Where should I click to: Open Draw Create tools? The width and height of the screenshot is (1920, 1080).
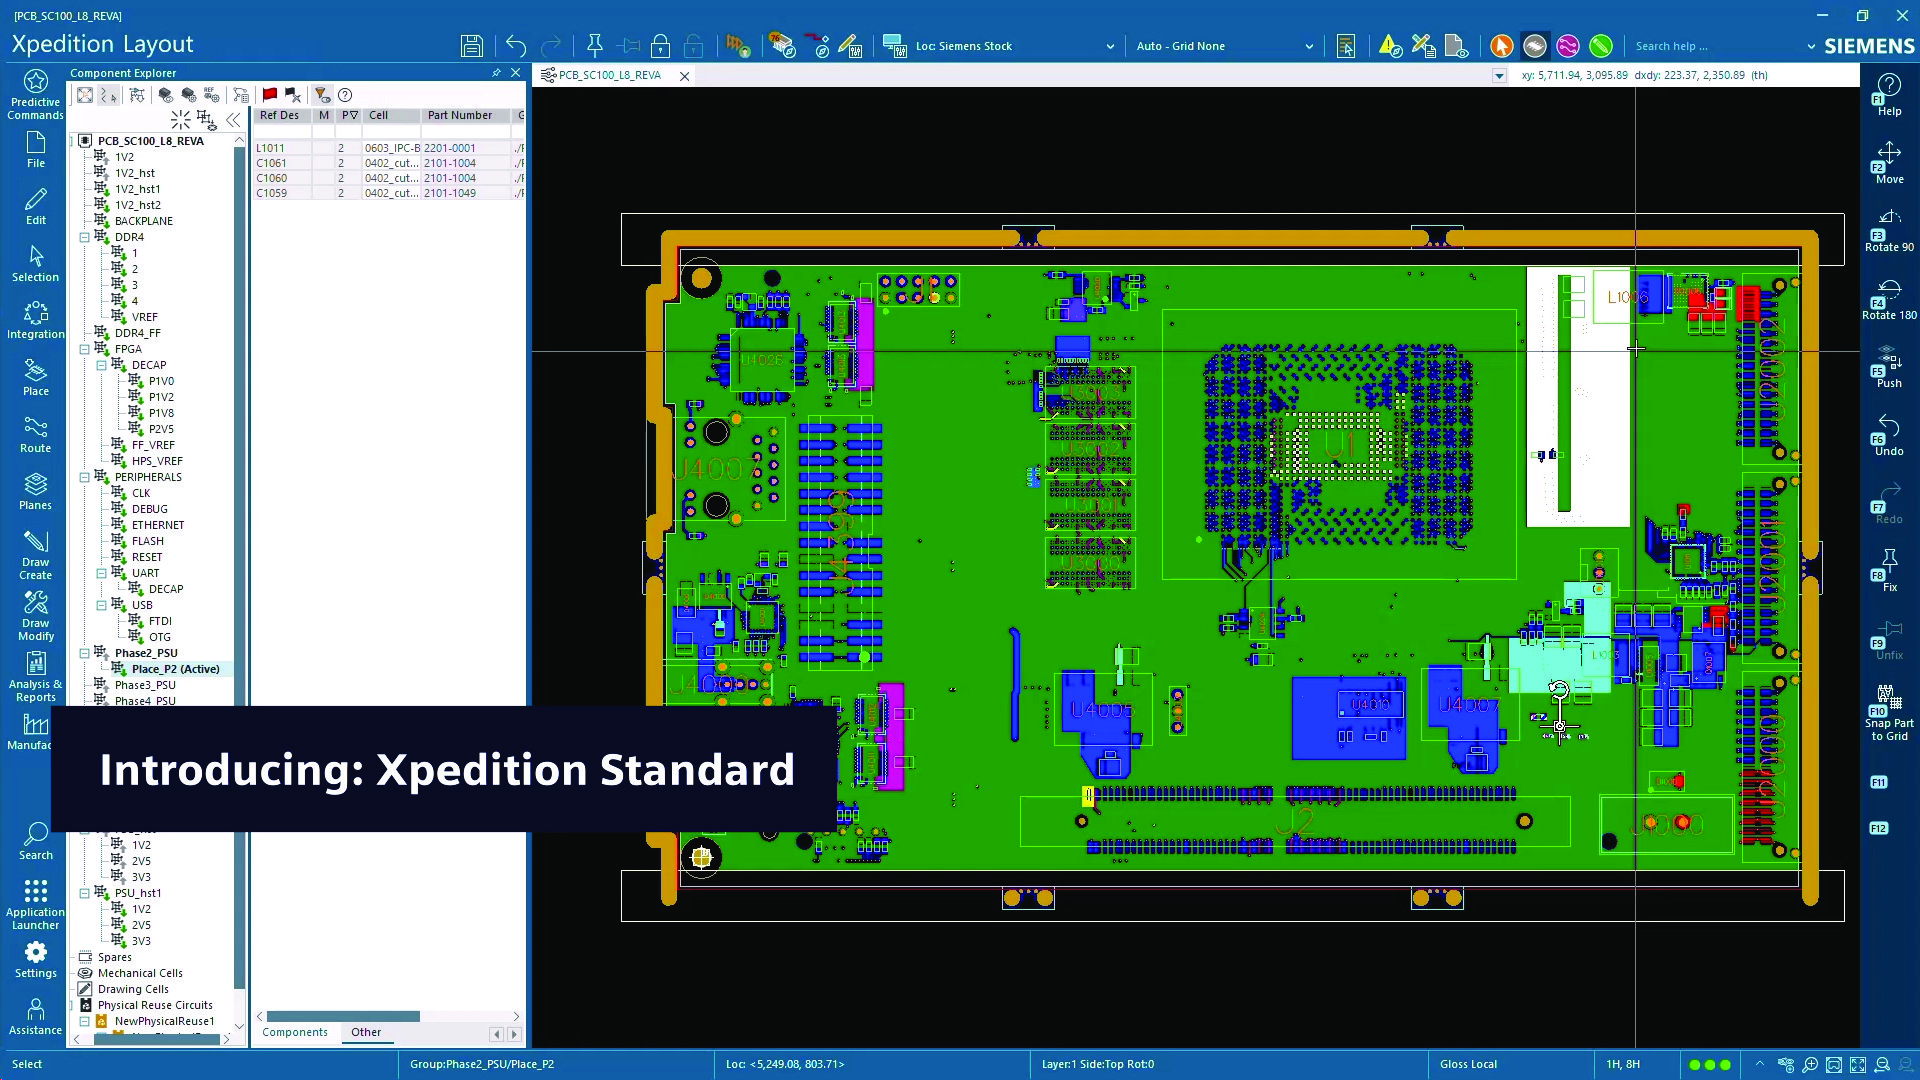point(35,555)
